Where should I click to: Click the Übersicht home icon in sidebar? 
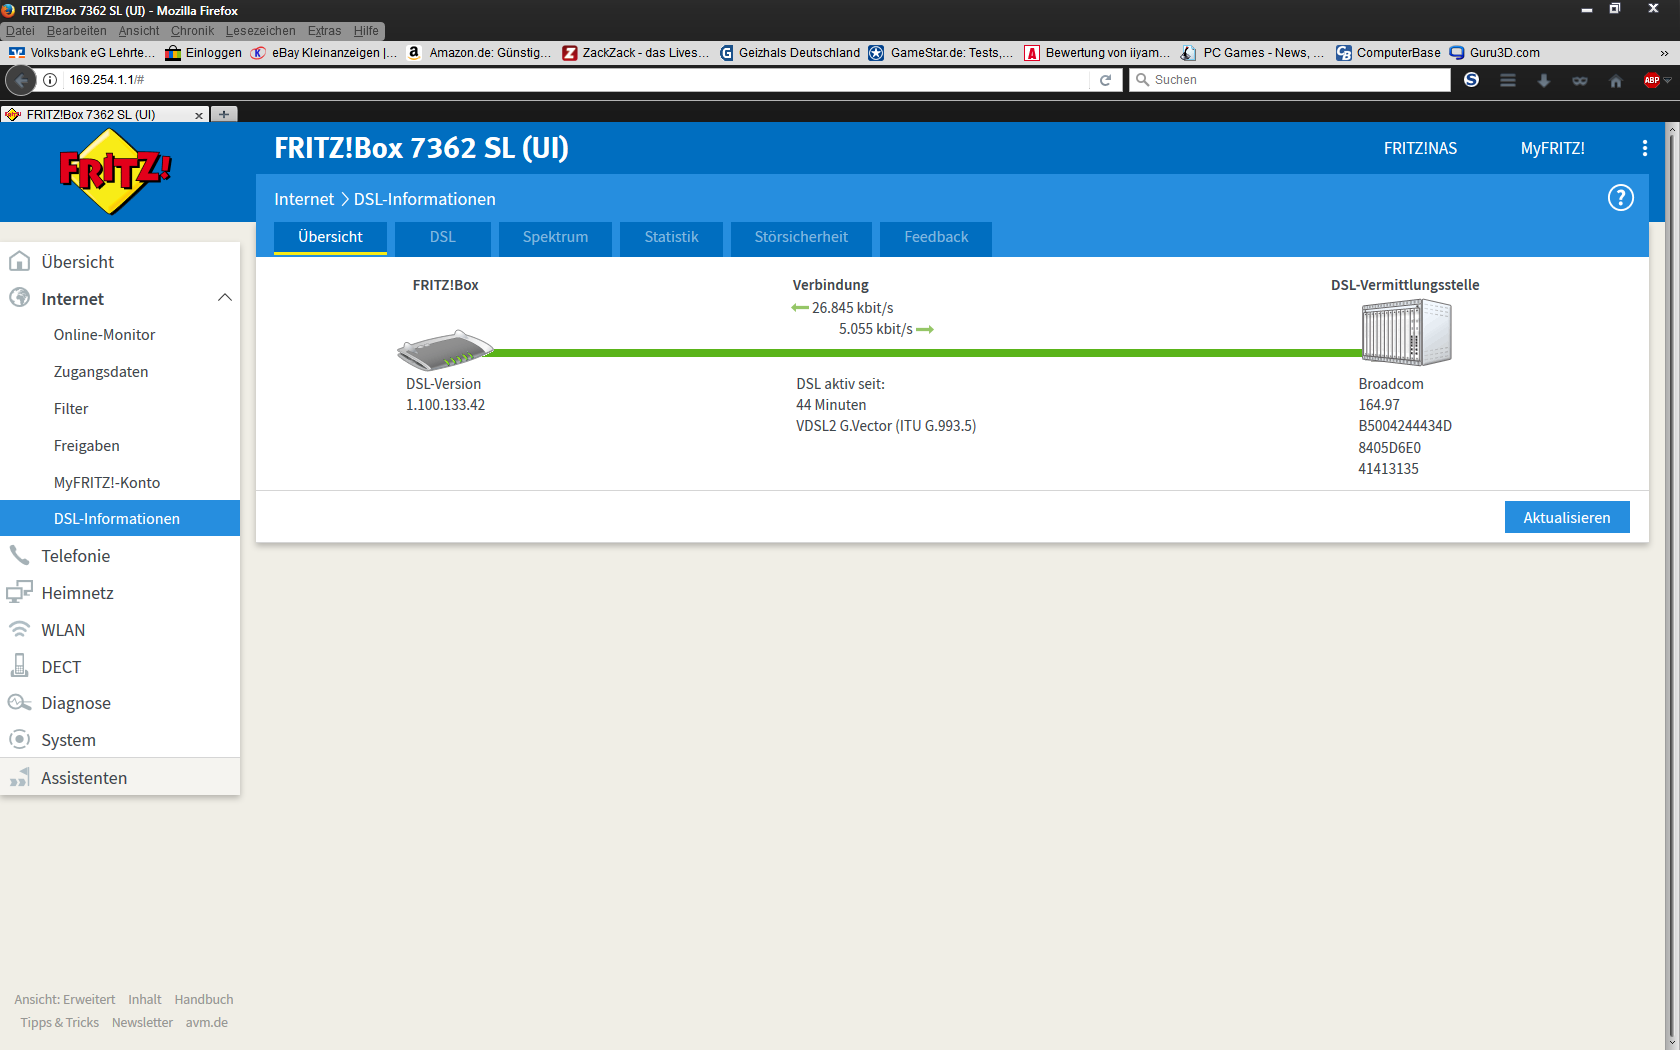pos(19,262)
